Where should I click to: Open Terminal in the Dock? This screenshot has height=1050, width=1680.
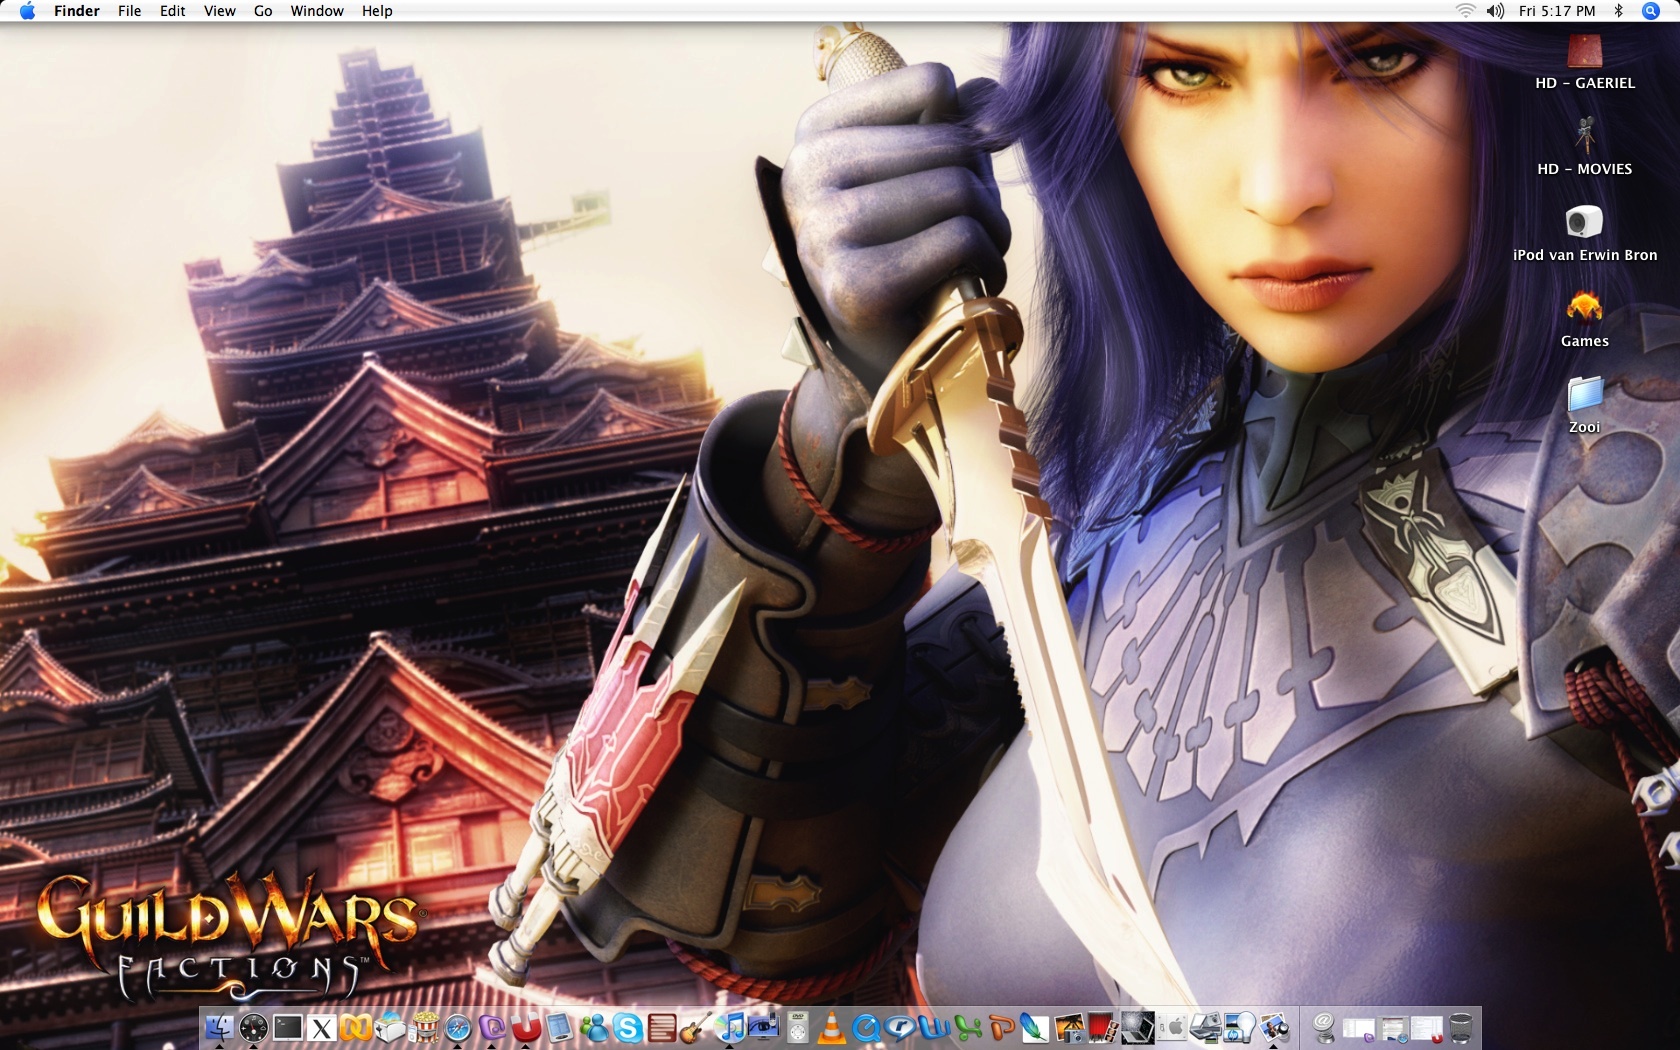(288, 1027)
